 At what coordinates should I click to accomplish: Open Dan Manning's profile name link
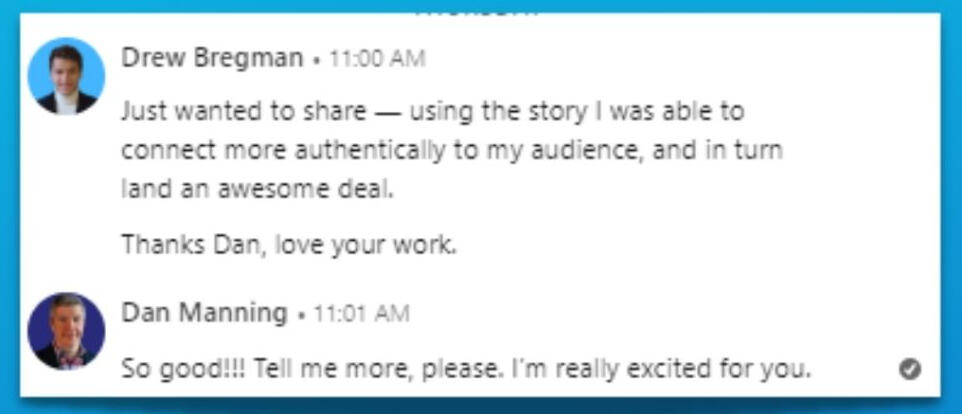pos(204,313)
